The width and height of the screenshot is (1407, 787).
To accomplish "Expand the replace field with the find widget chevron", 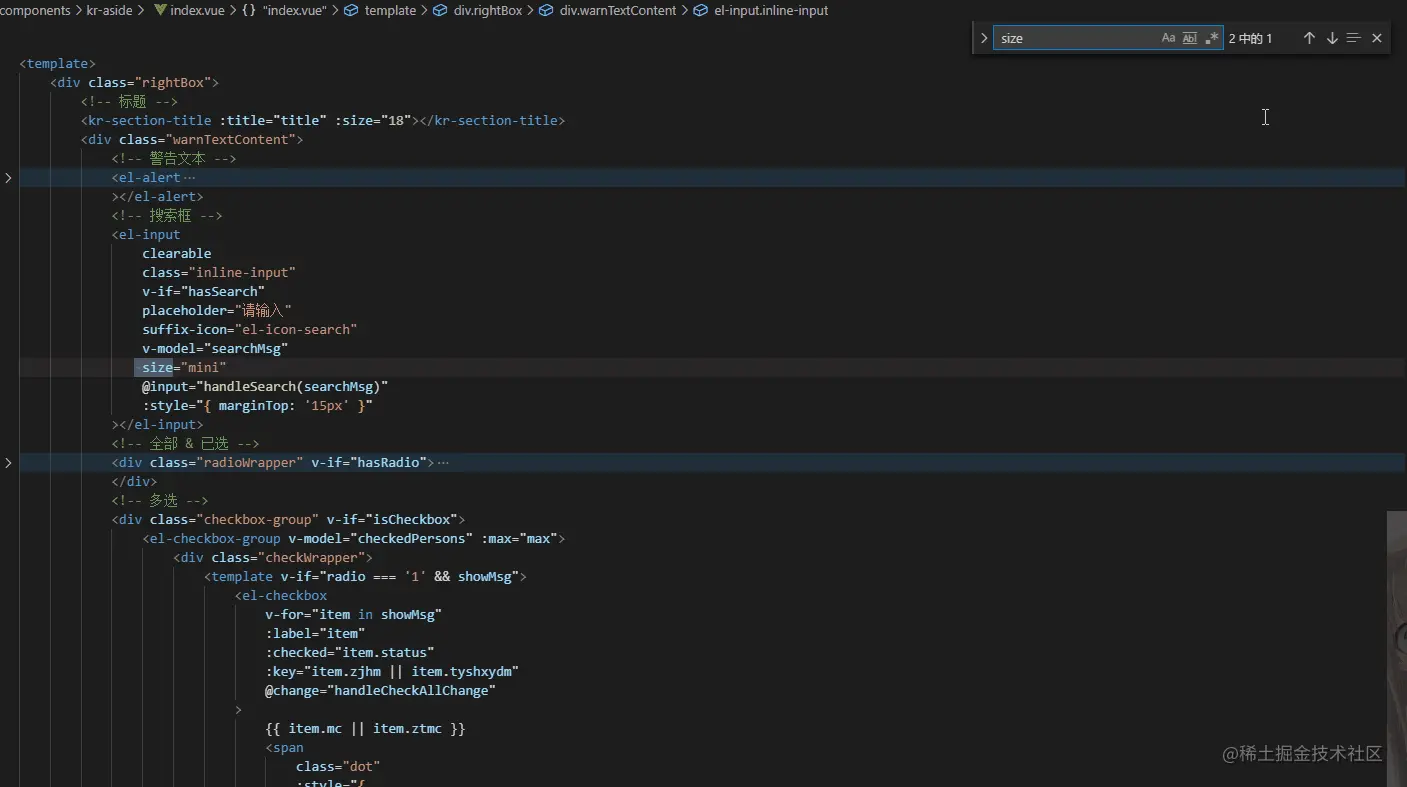I will [983, 37].
